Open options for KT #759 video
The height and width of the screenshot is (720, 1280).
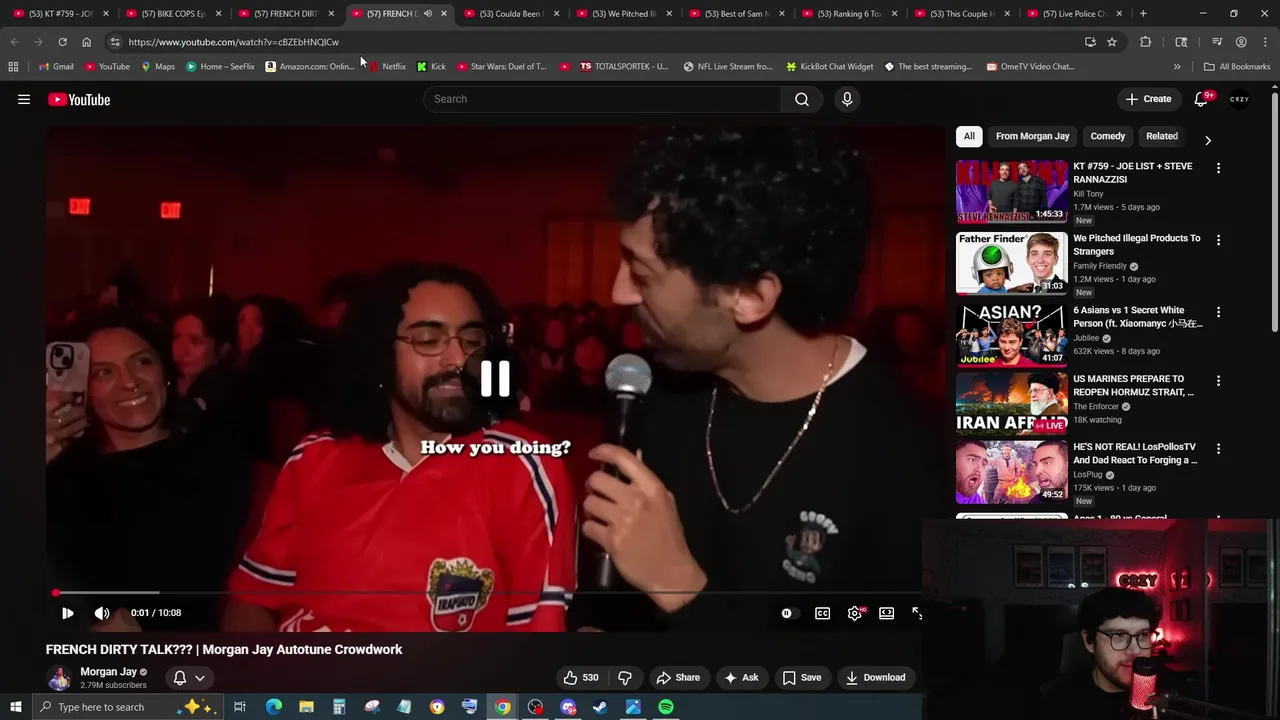1218,168
